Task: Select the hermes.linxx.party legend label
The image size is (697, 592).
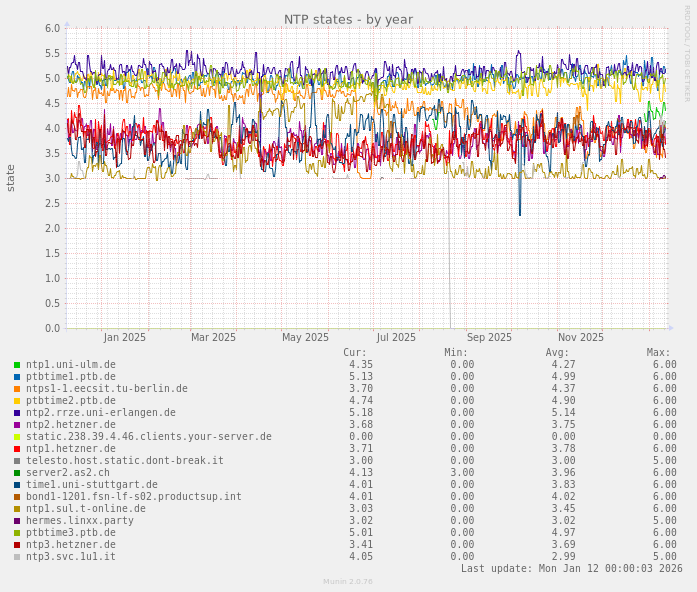Action: (x=79, y=521)
